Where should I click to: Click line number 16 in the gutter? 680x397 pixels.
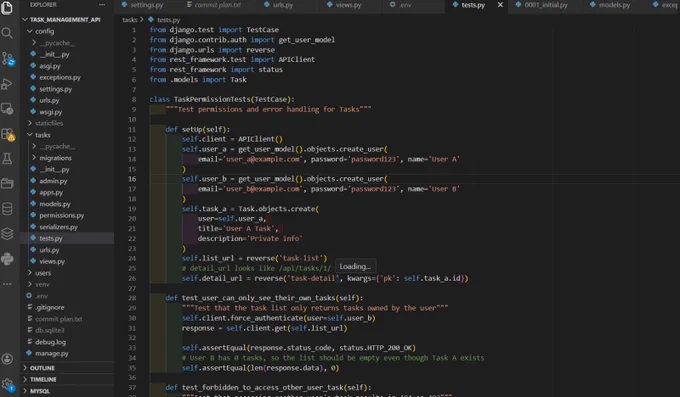click(132, 179)
